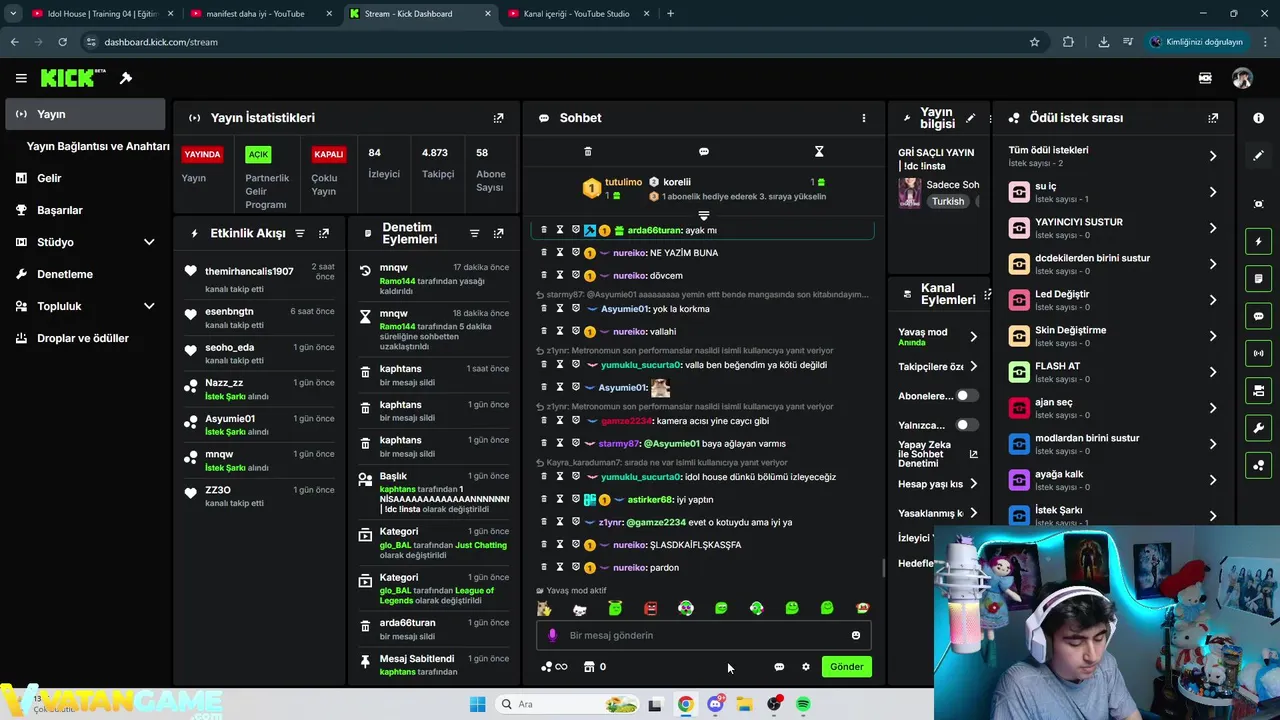The image size is (1280, 720).
Task: Click the info icon in right sidebar
Action: click(x=1258, y=118)
